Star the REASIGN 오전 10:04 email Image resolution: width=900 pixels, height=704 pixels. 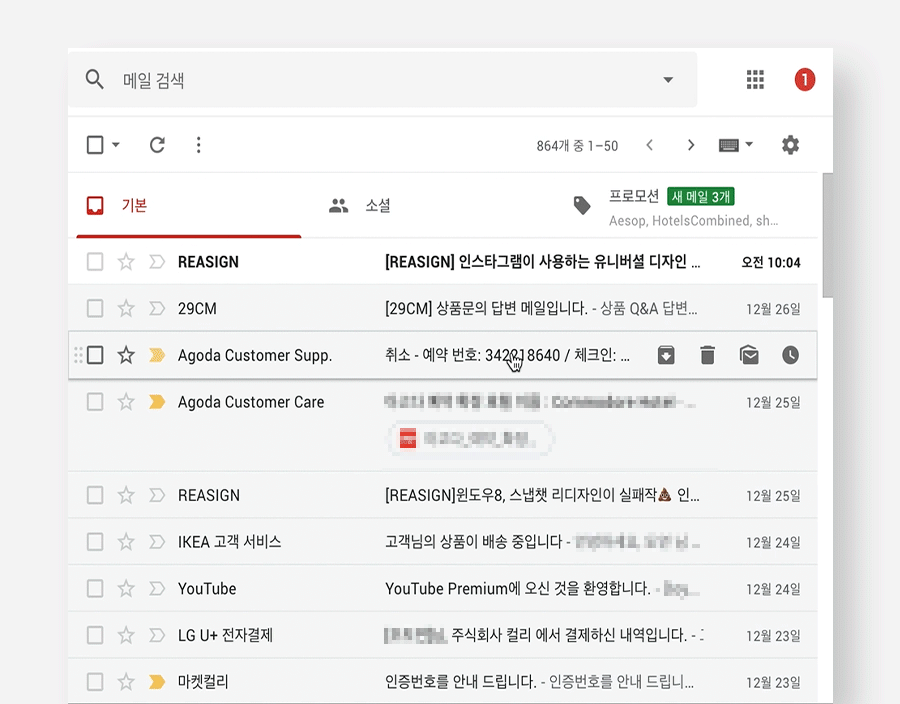click(x=126, y=262)
